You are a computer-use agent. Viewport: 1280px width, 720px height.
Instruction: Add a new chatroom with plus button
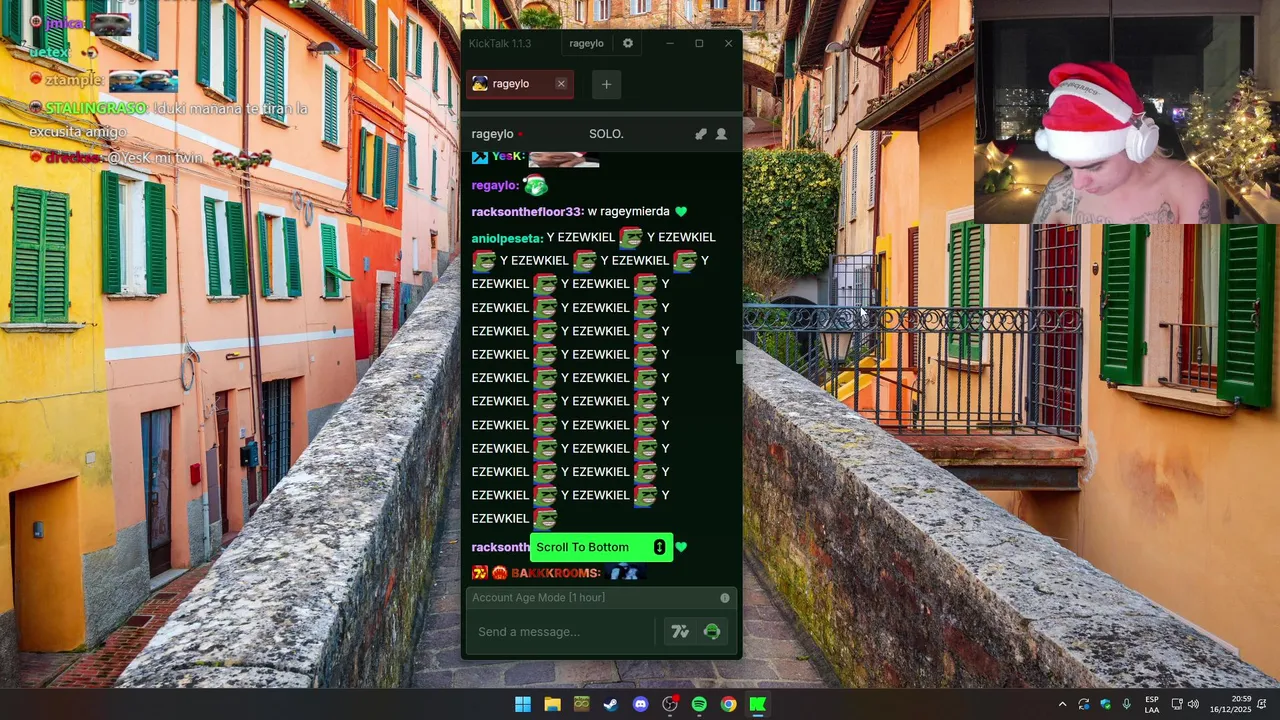click(606, 84)
